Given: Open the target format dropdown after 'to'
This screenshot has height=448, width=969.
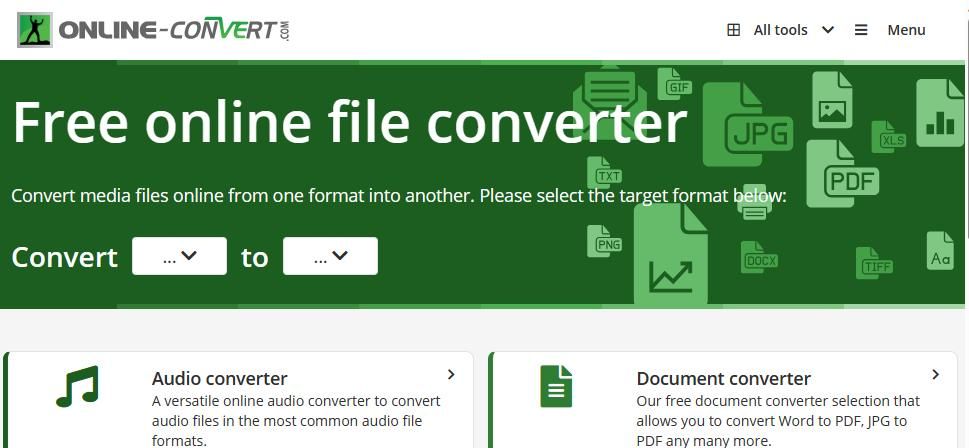Looking at the screenshot, I should [x=330, y=256].
